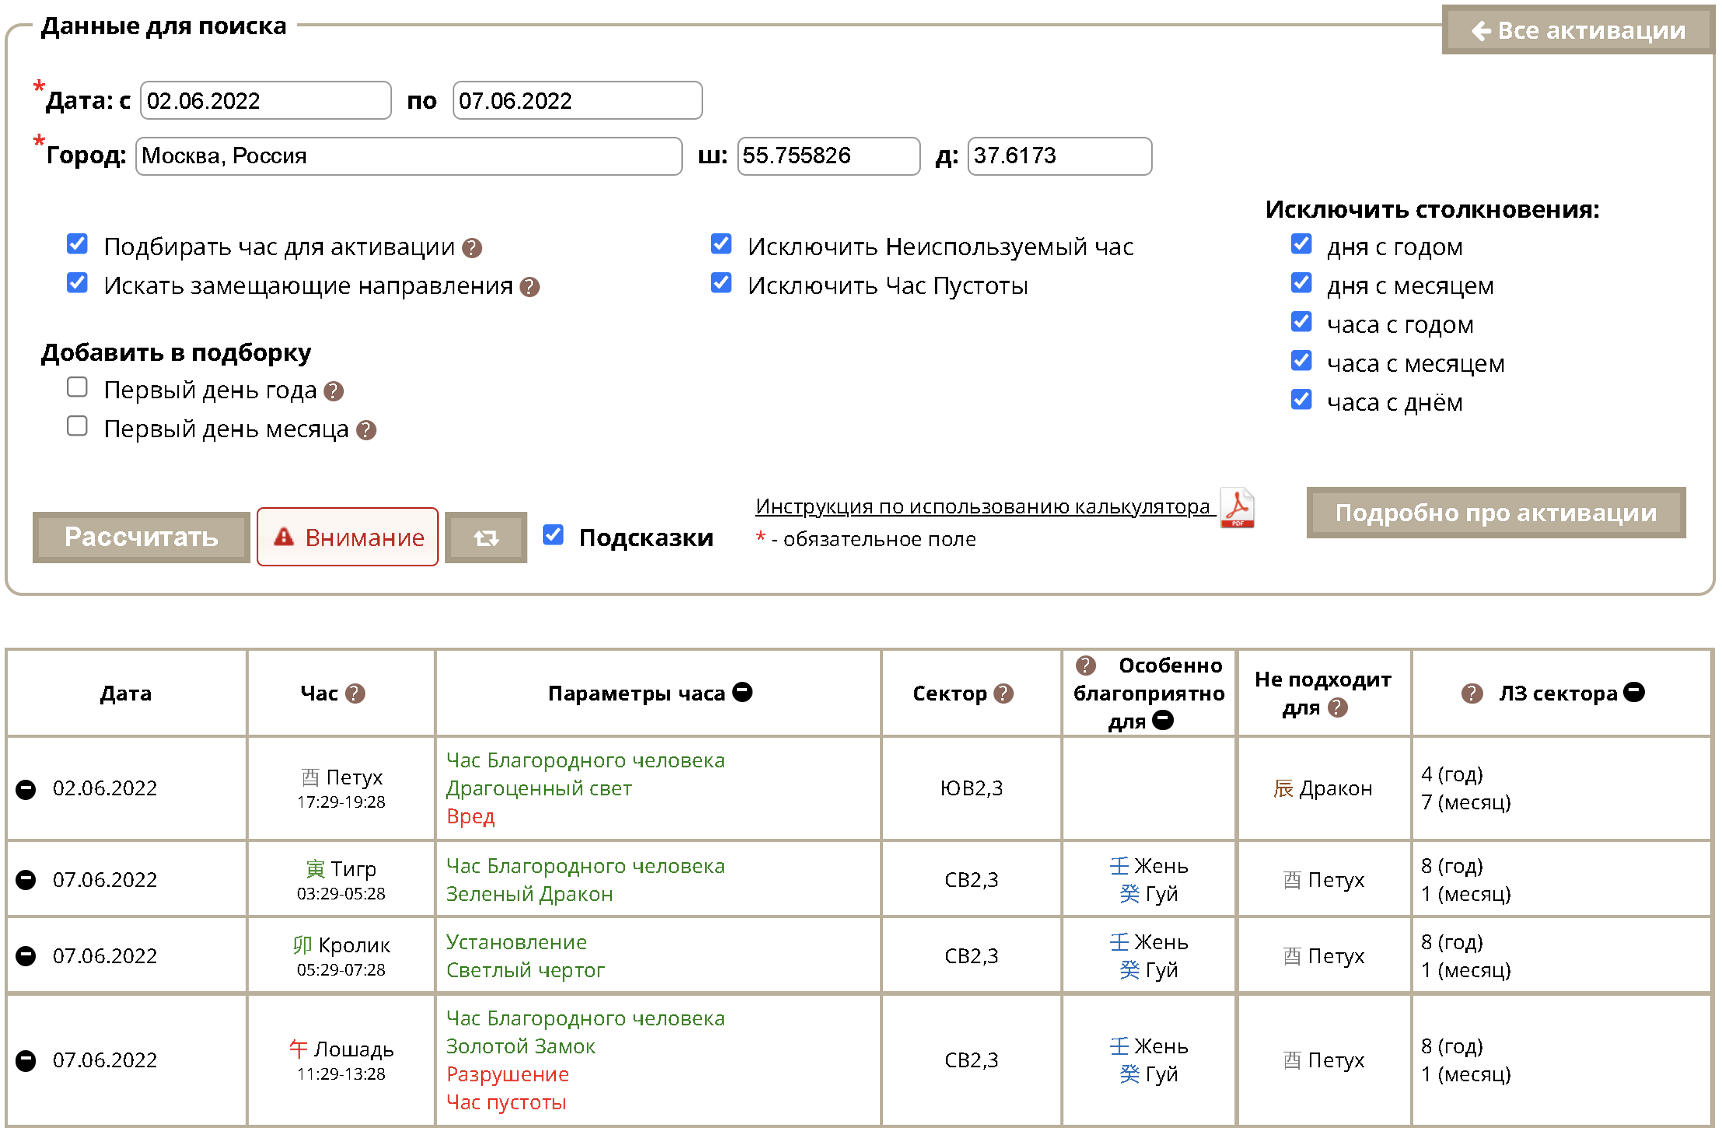Image resolution: width=1722 pixels, height=1134 pixels.
Task: Click the start date field 02.06.2022
Action: click(x=266, y=101)
